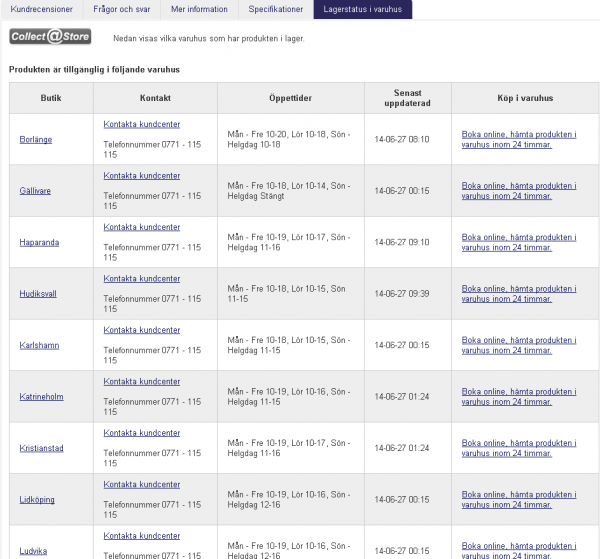Click the Collect@Store logo icon
The width and height of the screenshot is (600, 559).
click(50, 37)
